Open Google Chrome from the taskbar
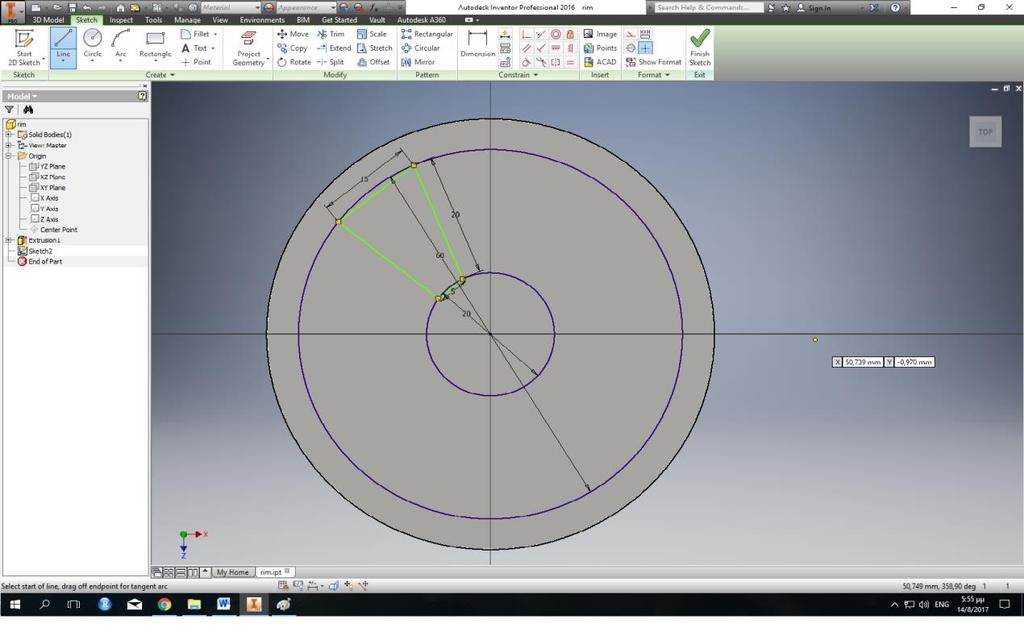Image resolution: width=1024 pixels, height=640 pixels. (x=164, y=605)
